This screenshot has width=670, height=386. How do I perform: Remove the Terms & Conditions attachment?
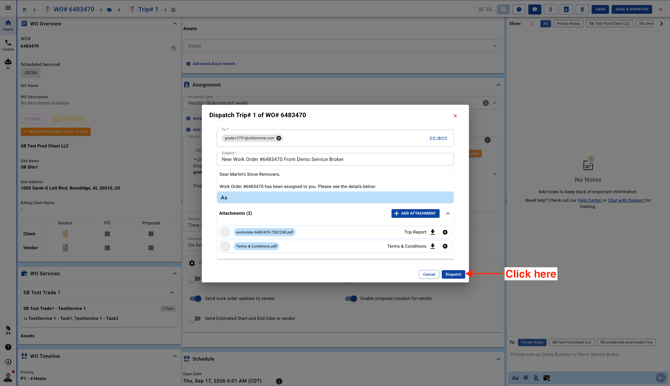point(445,246)
